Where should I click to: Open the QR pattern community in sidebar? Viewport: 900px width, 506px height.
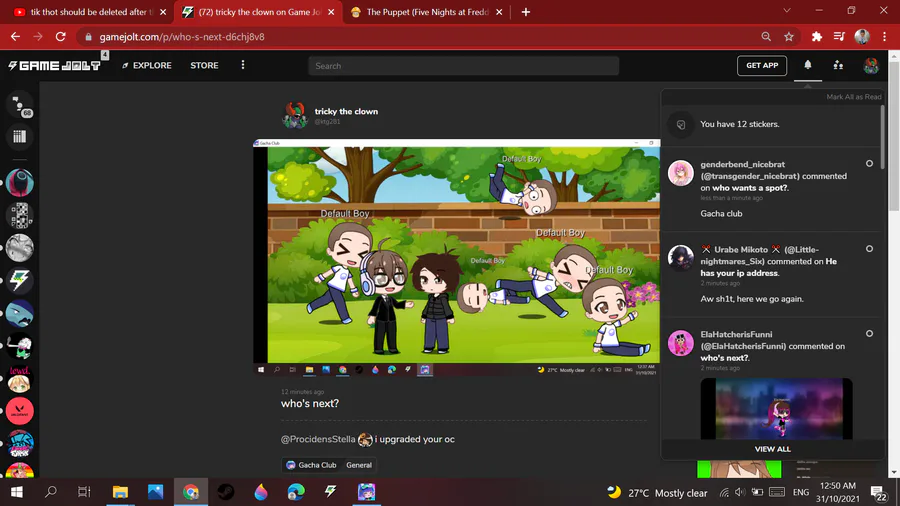[20, 216]
